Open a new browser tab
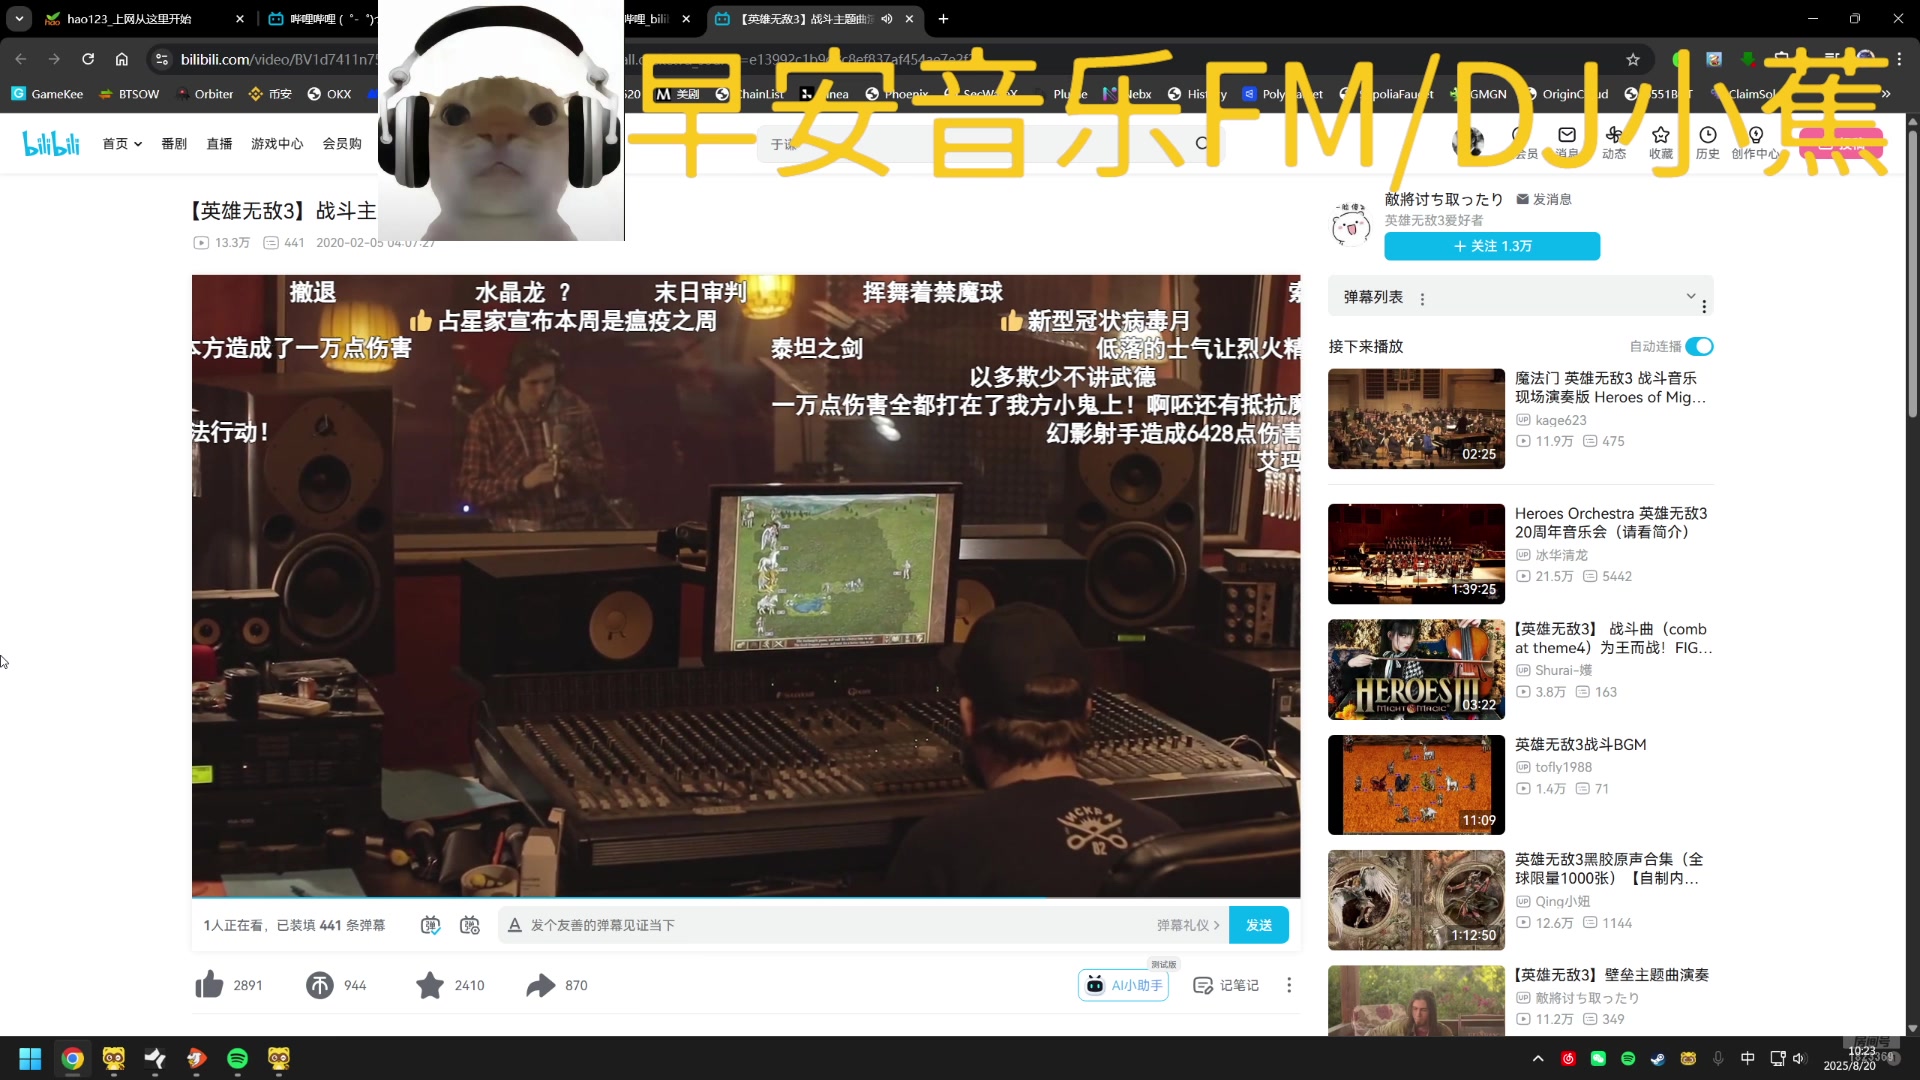Image resolution: width=1920 pixels, height=1080 pixels. click(943, 19)
